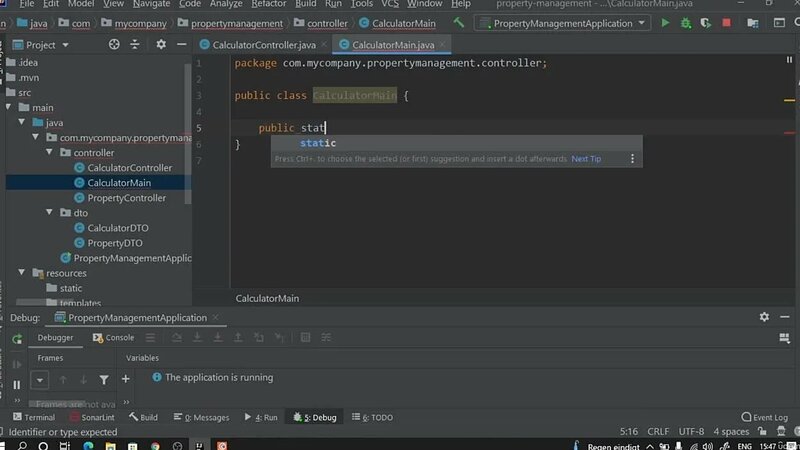Viewport: 800px width, 450px height.
Task: Open Chrome from Windows taskbar
Action: point(155,445)
